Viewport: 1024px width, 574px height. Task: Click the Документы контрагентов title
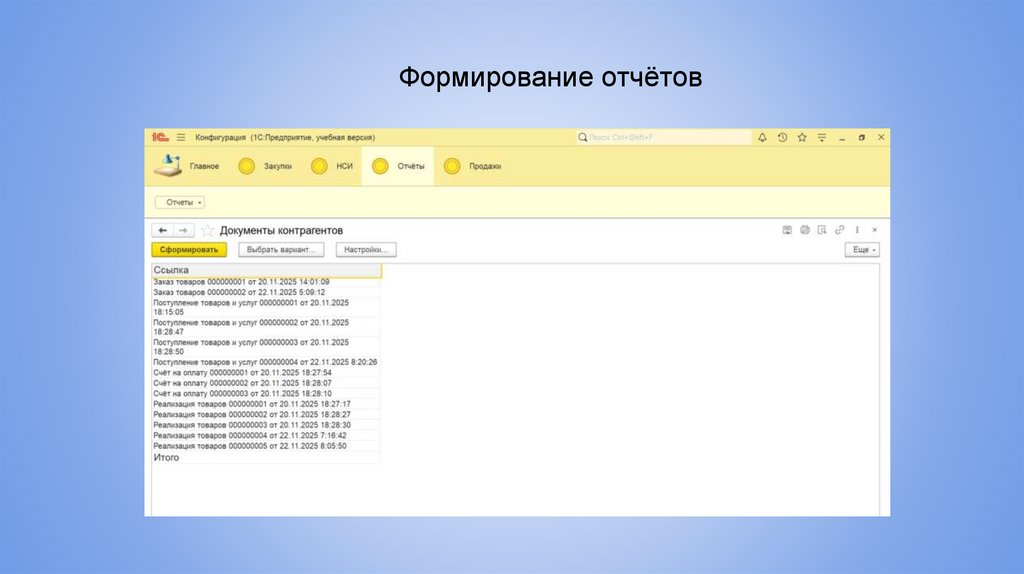281,231
